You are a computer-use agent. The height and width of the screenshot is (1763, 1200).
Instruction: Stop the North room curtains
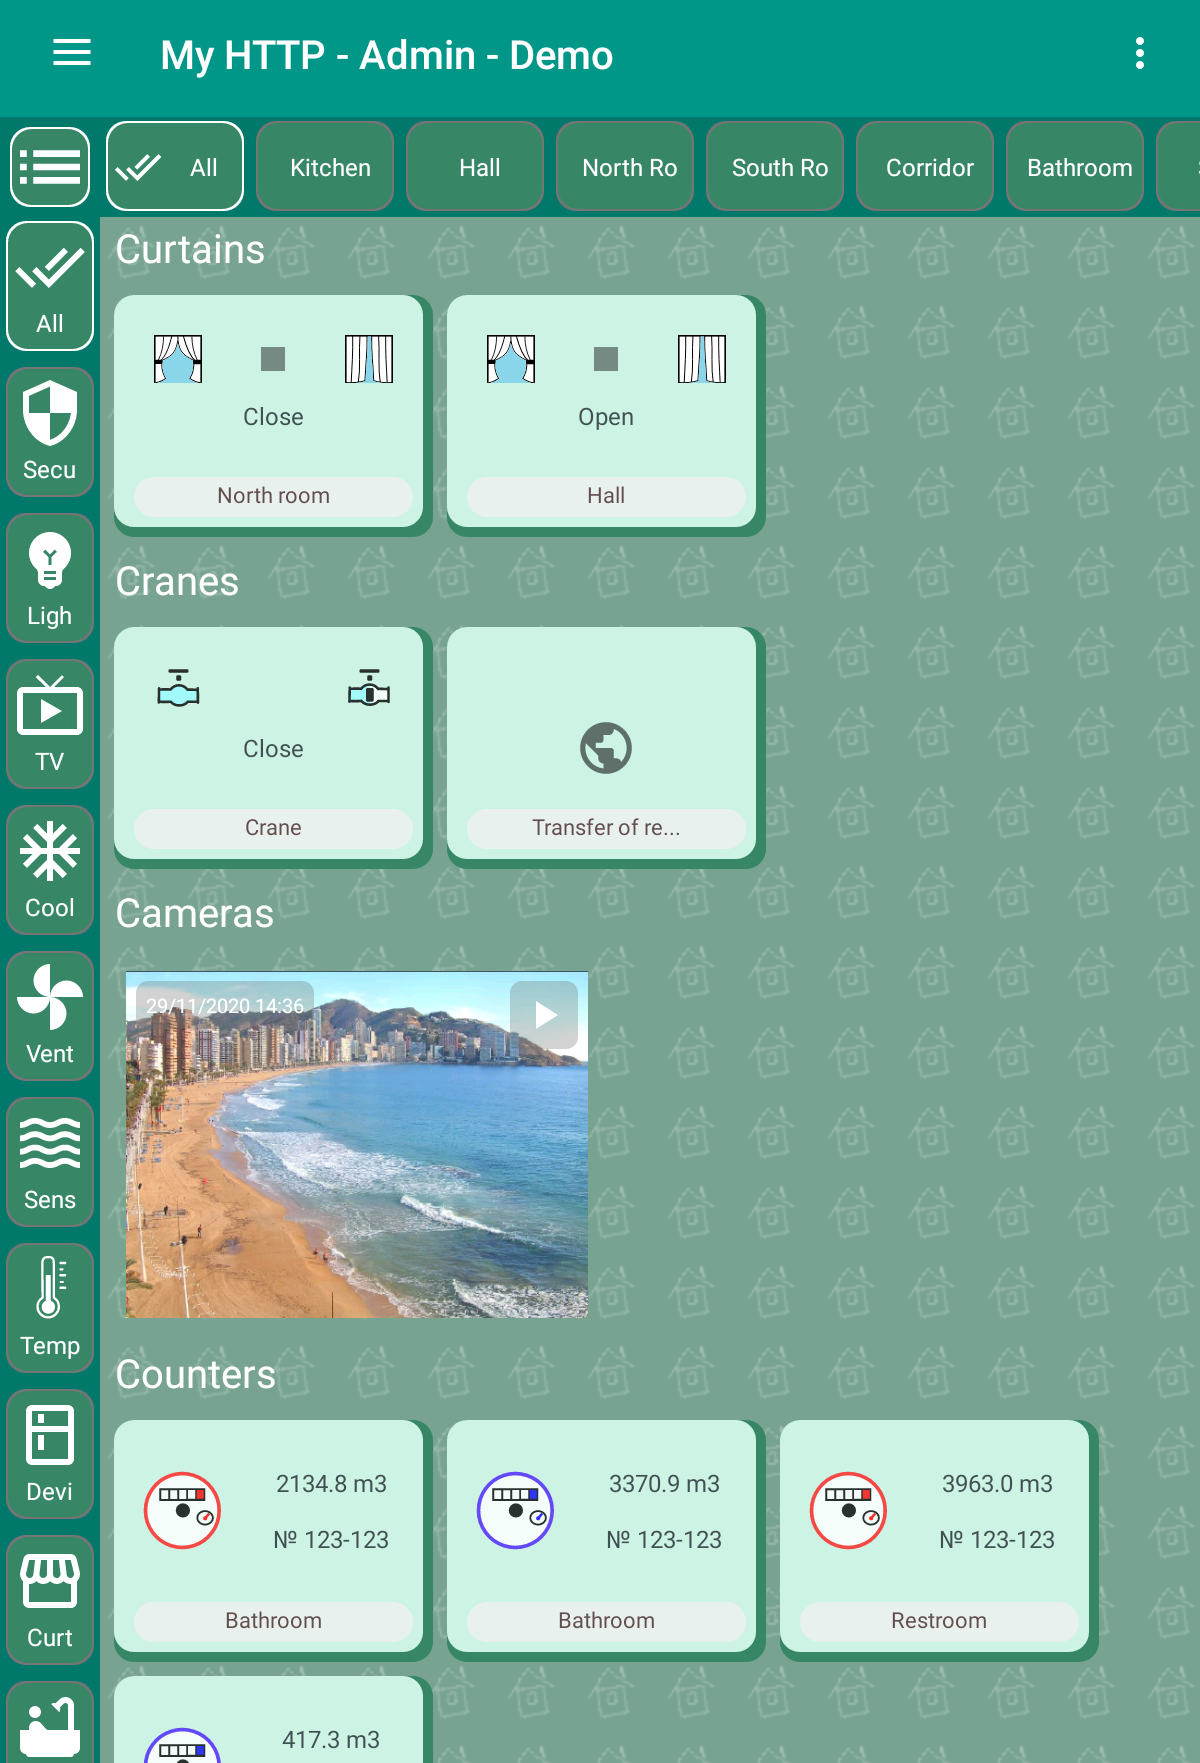[273, 359]
